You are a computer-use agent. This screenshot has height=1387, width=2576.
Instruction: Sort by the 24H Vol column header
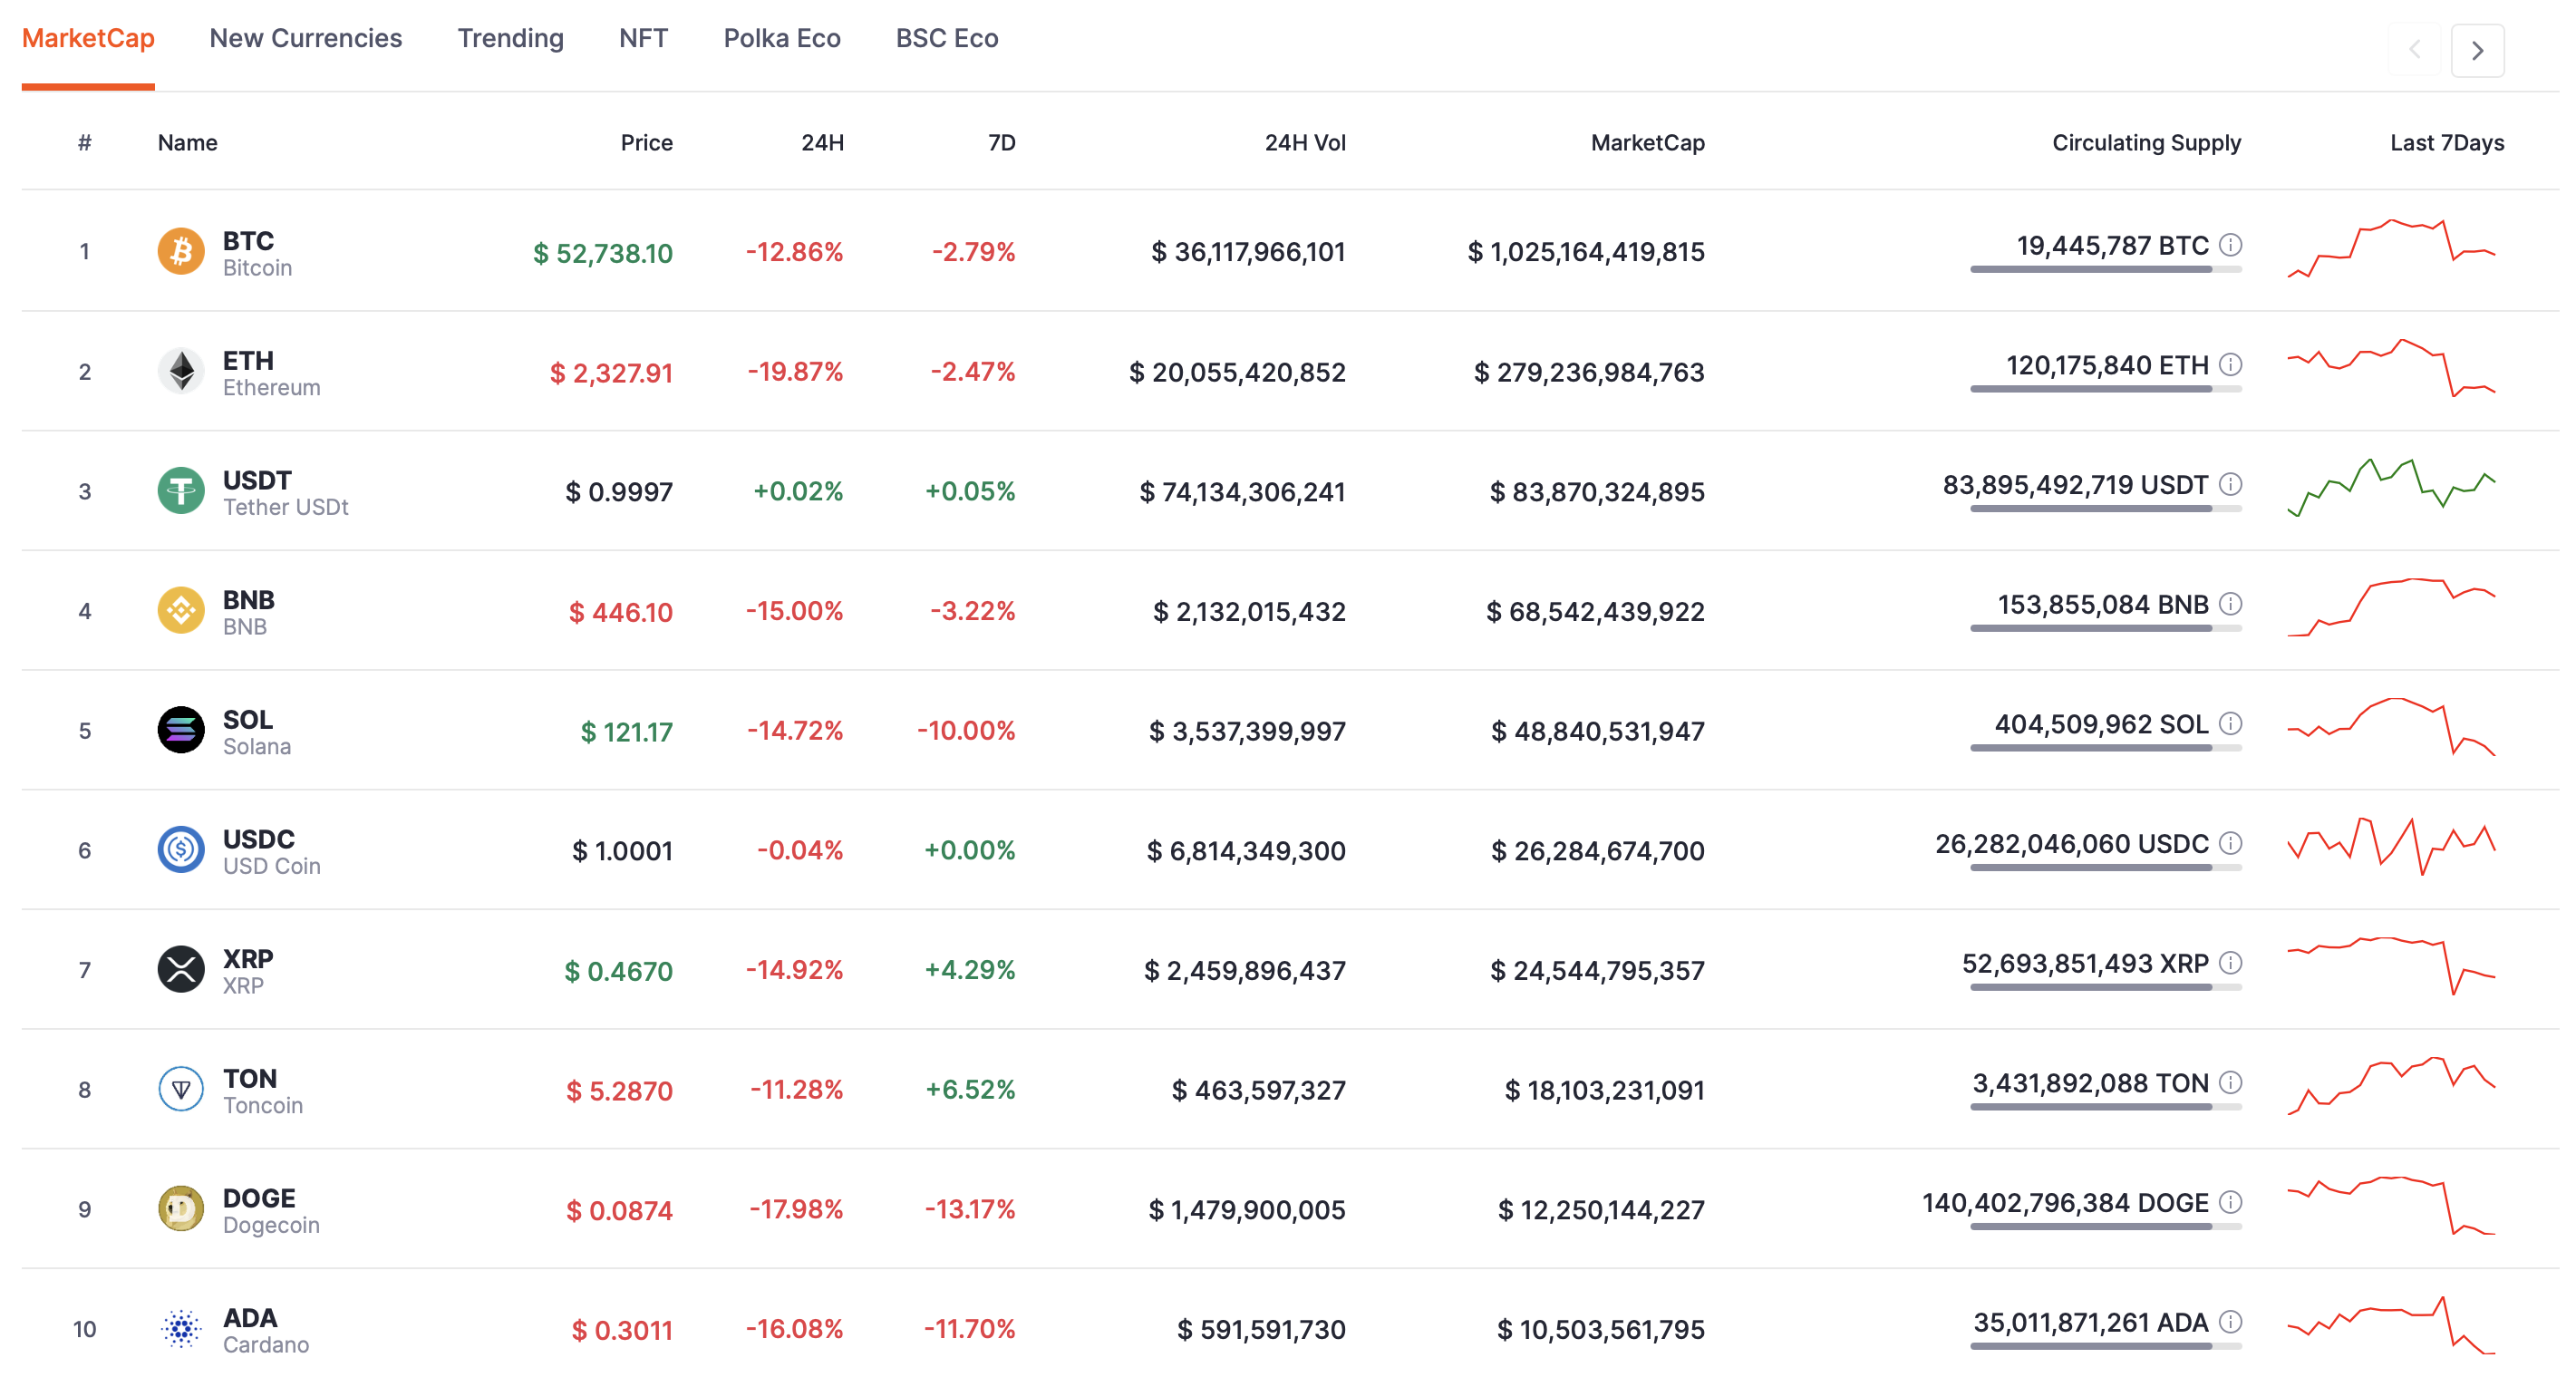point(1304,143)
